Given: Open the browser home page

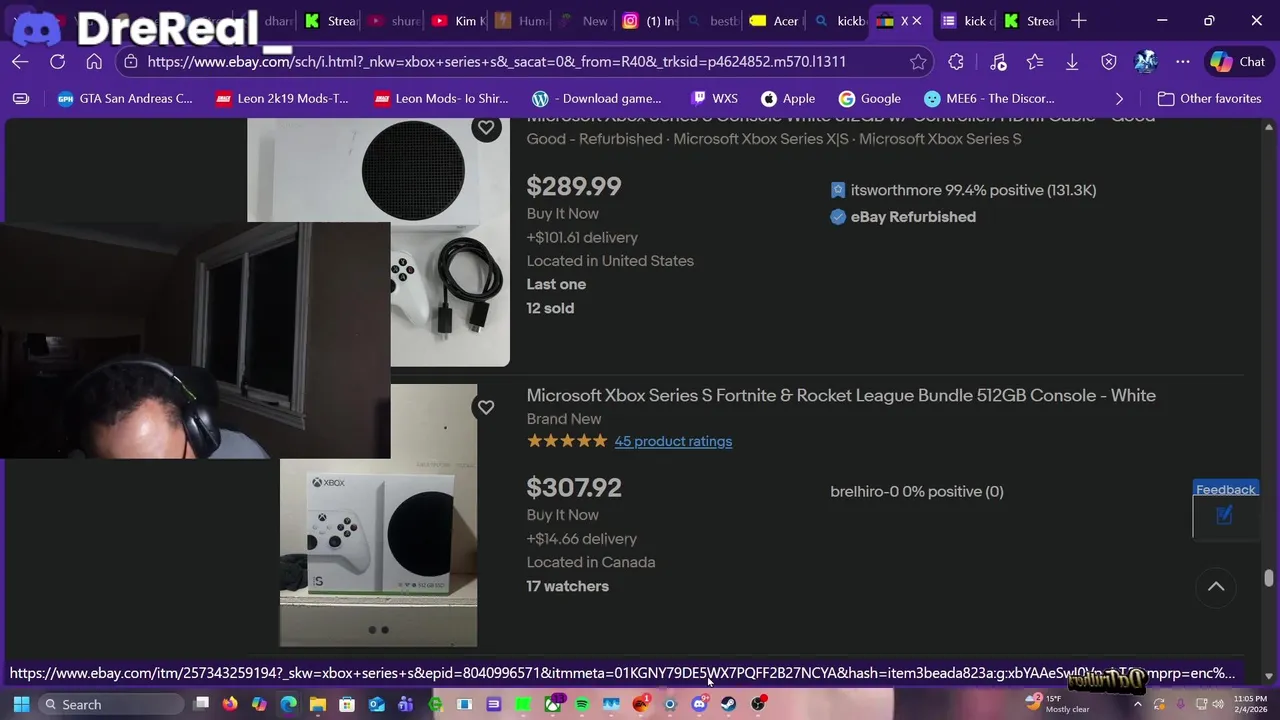Looking at the screenshot, I should [x=94, y=61].
